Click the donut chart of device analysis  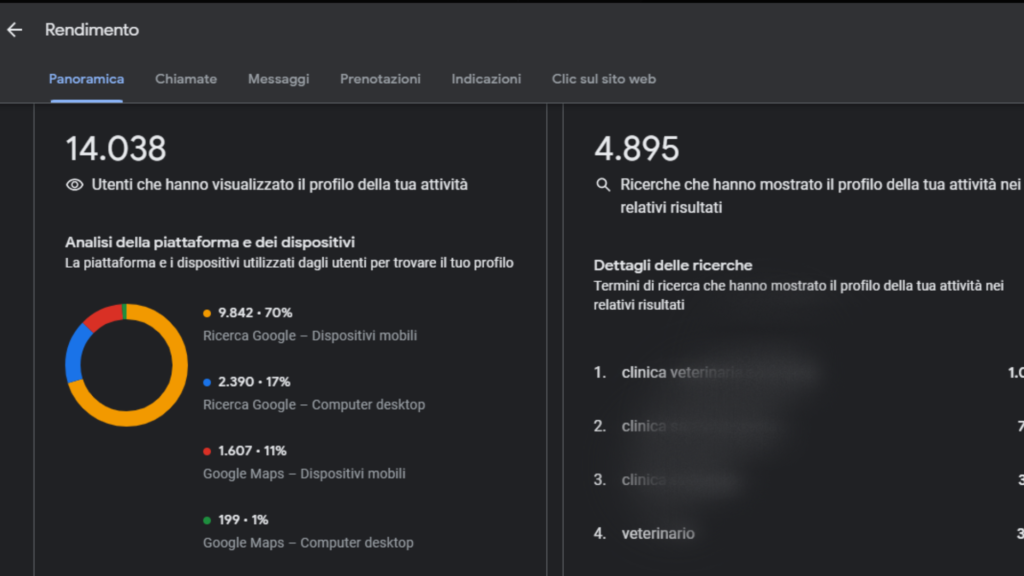tap(126, 365)
